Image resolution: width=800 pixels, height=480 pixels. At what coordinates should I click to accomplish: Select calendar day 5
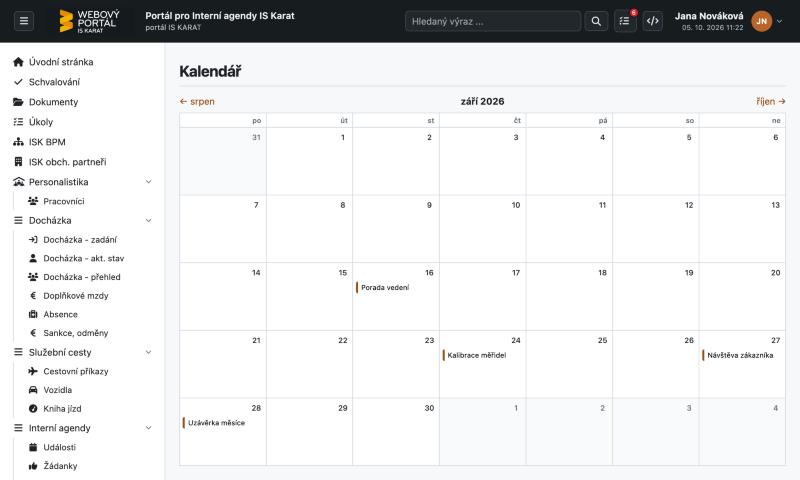pos(656,161)
